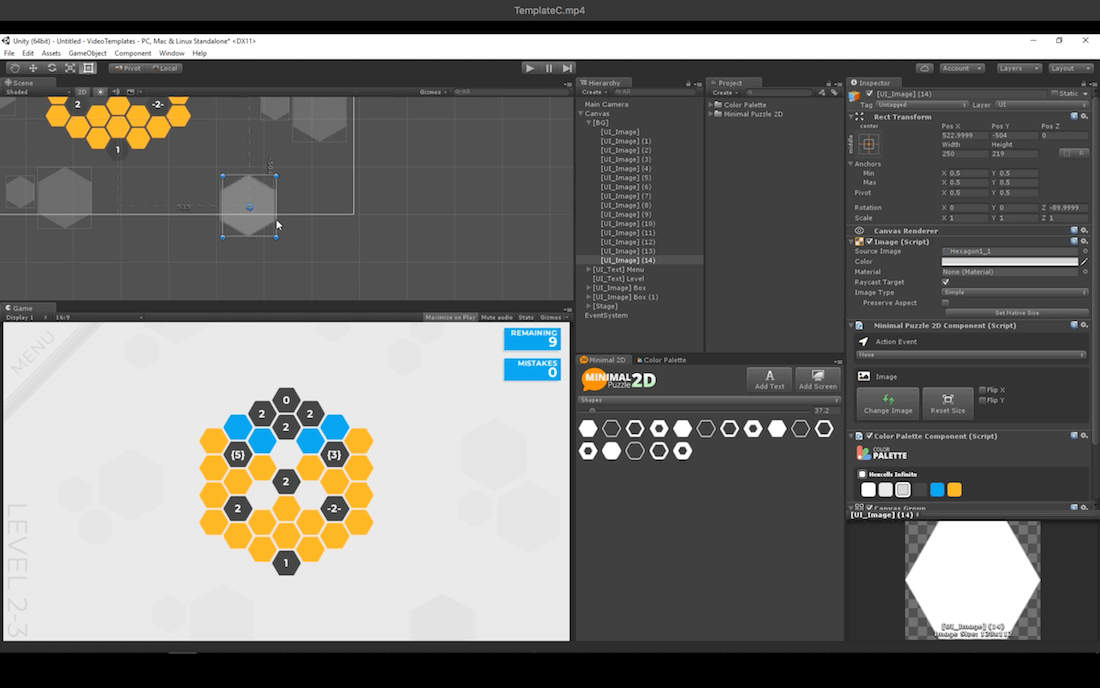Uncheck Raycast Target
Viewport: 1100px width, 688px height.
[x=945, y=282]
